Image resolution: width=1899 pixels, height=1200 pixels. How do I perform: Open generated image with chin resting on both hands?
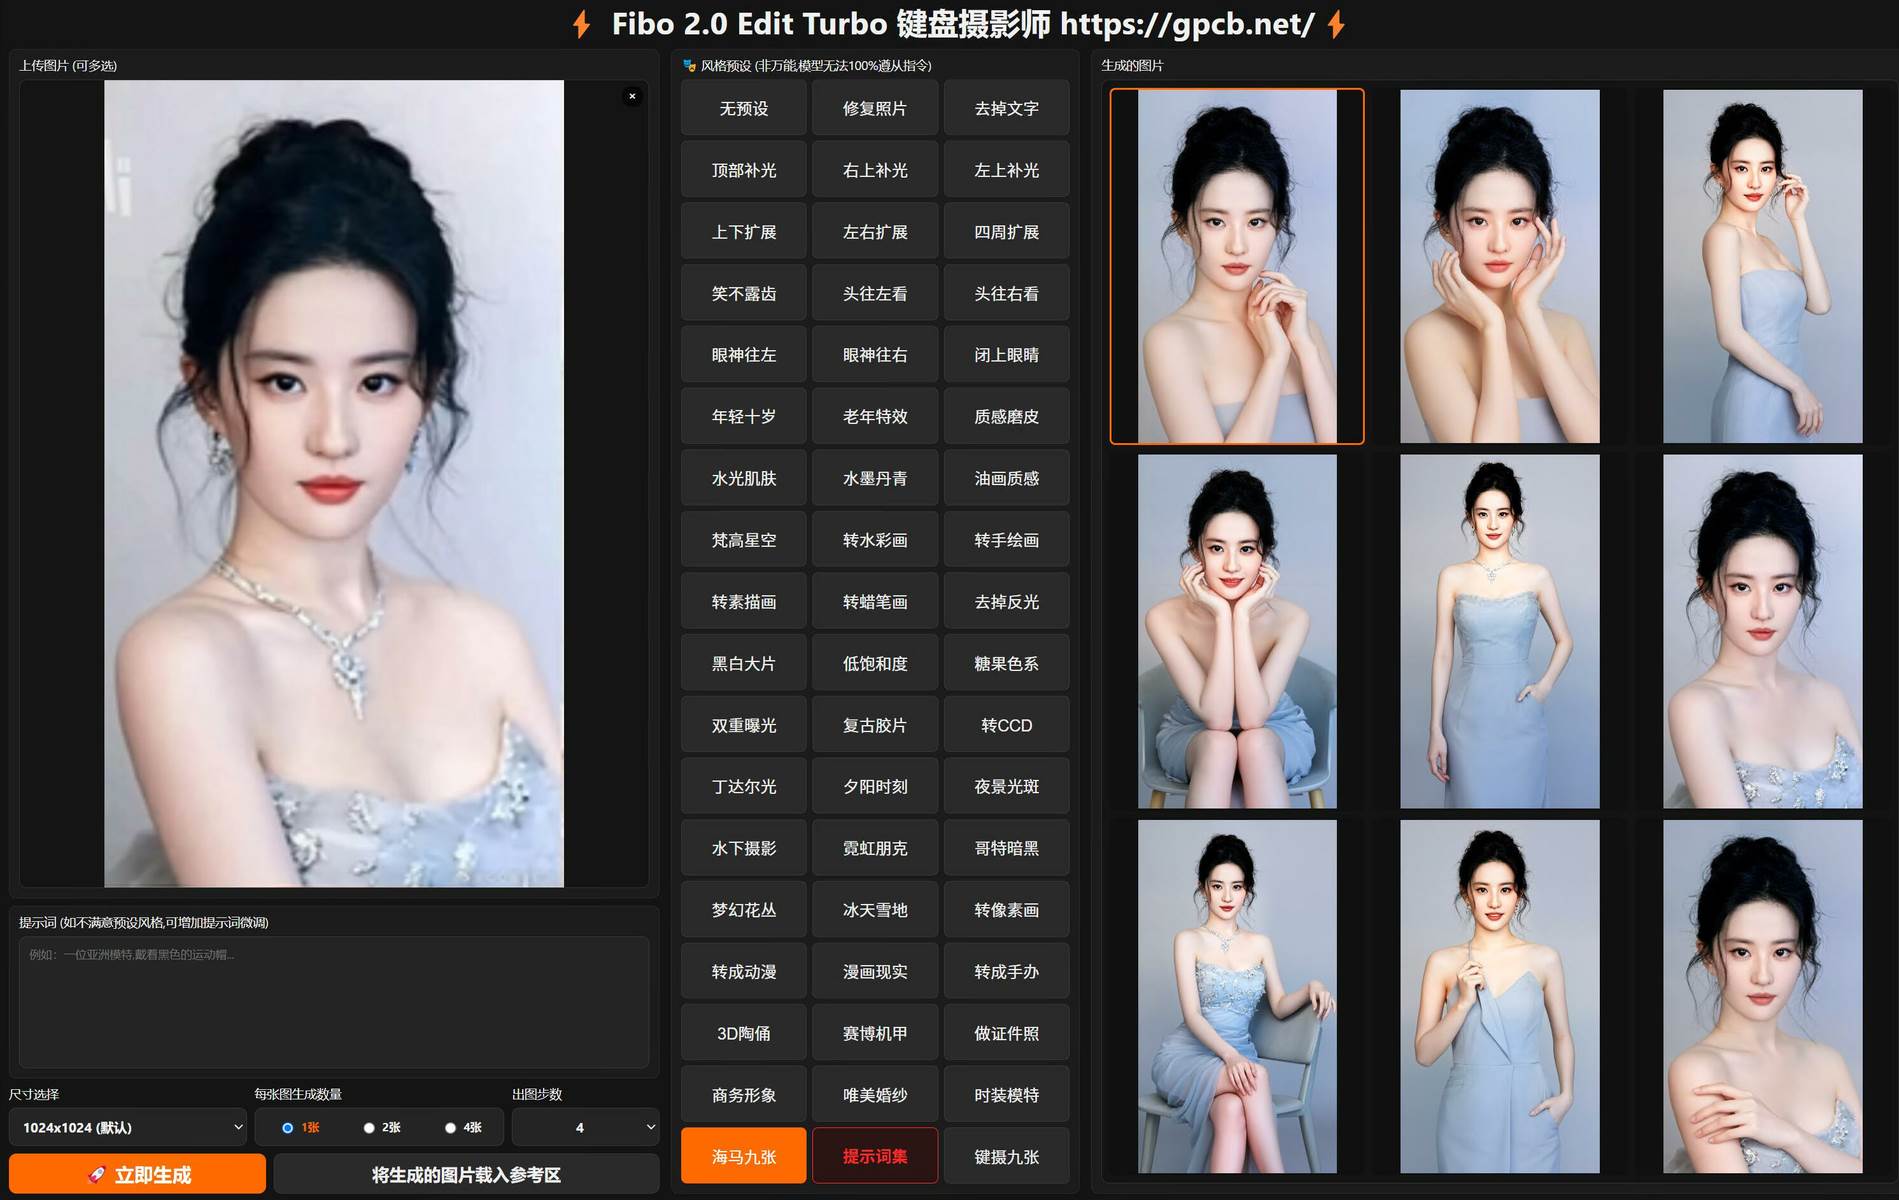tap(1237, 631)
